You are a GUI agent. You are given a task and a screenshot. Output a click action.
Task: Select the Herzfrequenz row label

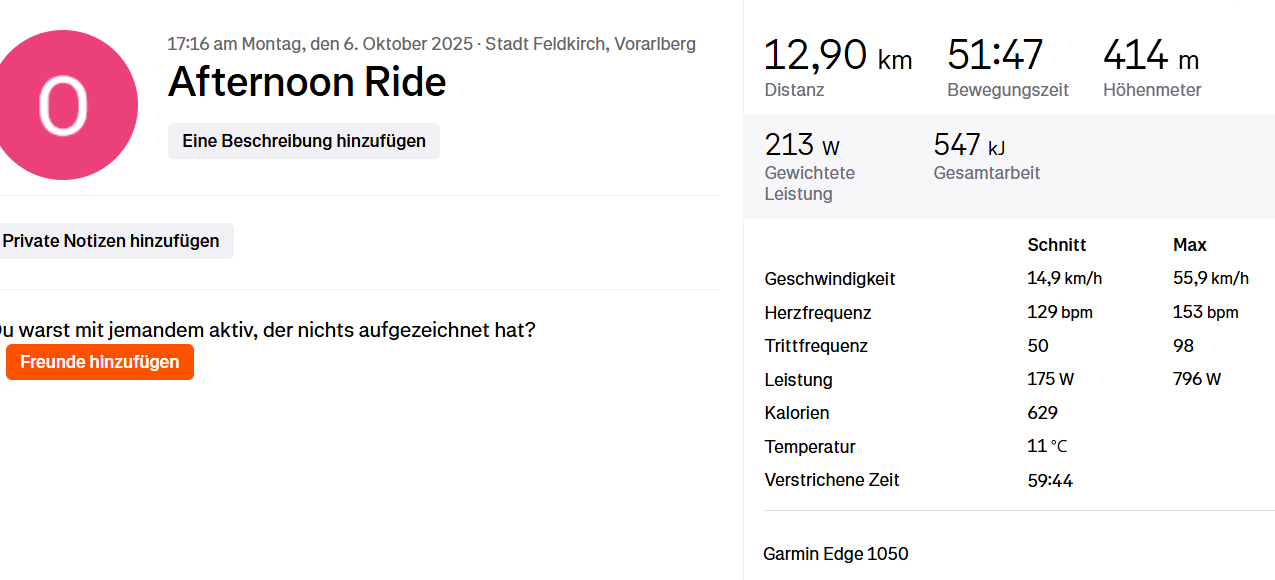(x=818, y=313)
